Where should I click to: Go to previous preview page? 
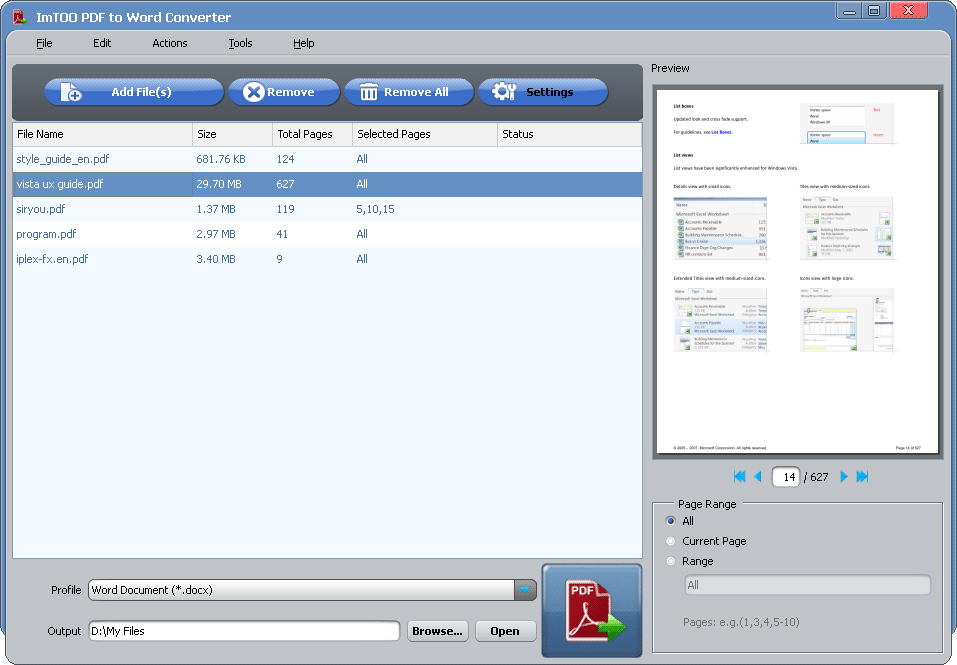pyautogui.click(x=758, y=476)
